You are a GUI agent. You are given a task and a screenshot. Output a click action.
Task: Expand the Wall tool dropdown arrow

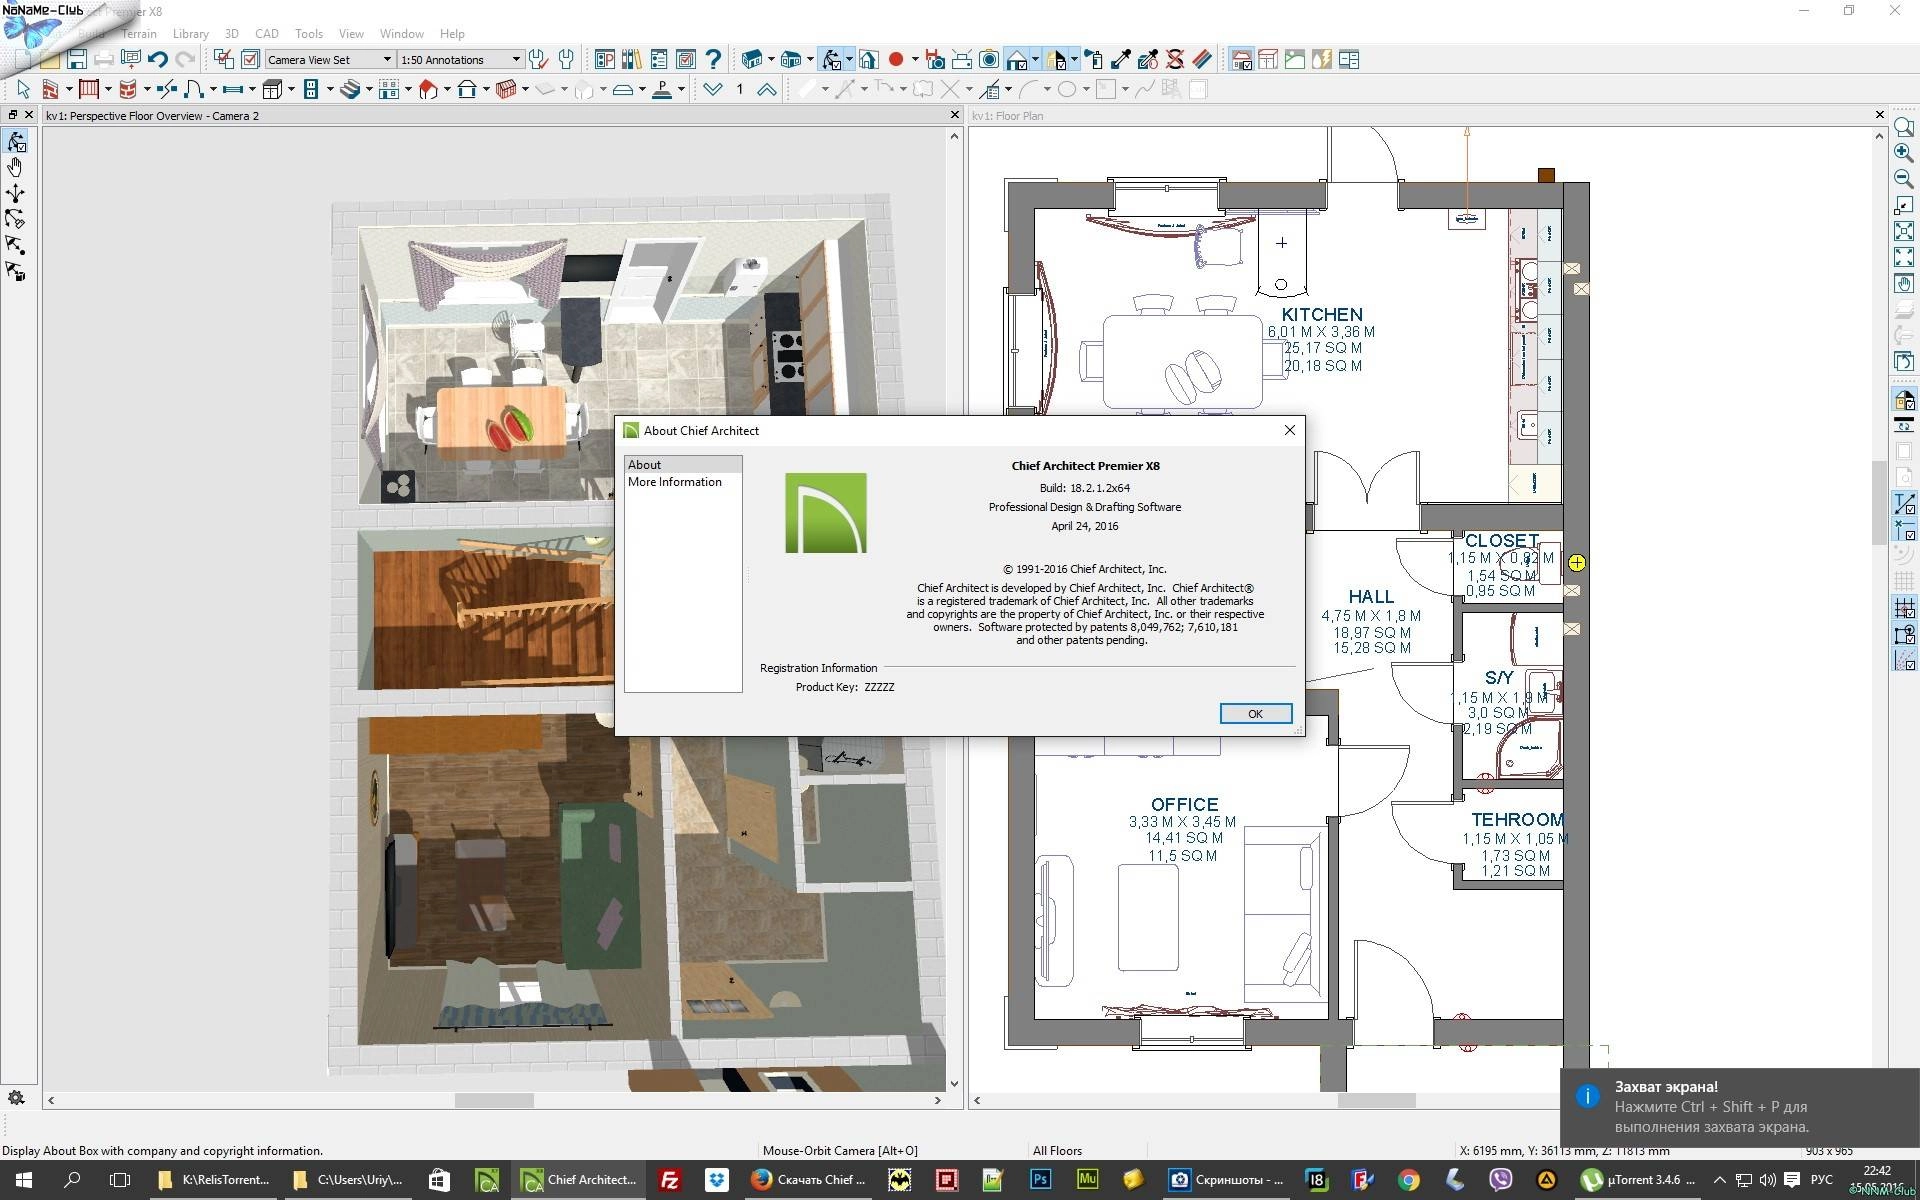tap(68, 90)
